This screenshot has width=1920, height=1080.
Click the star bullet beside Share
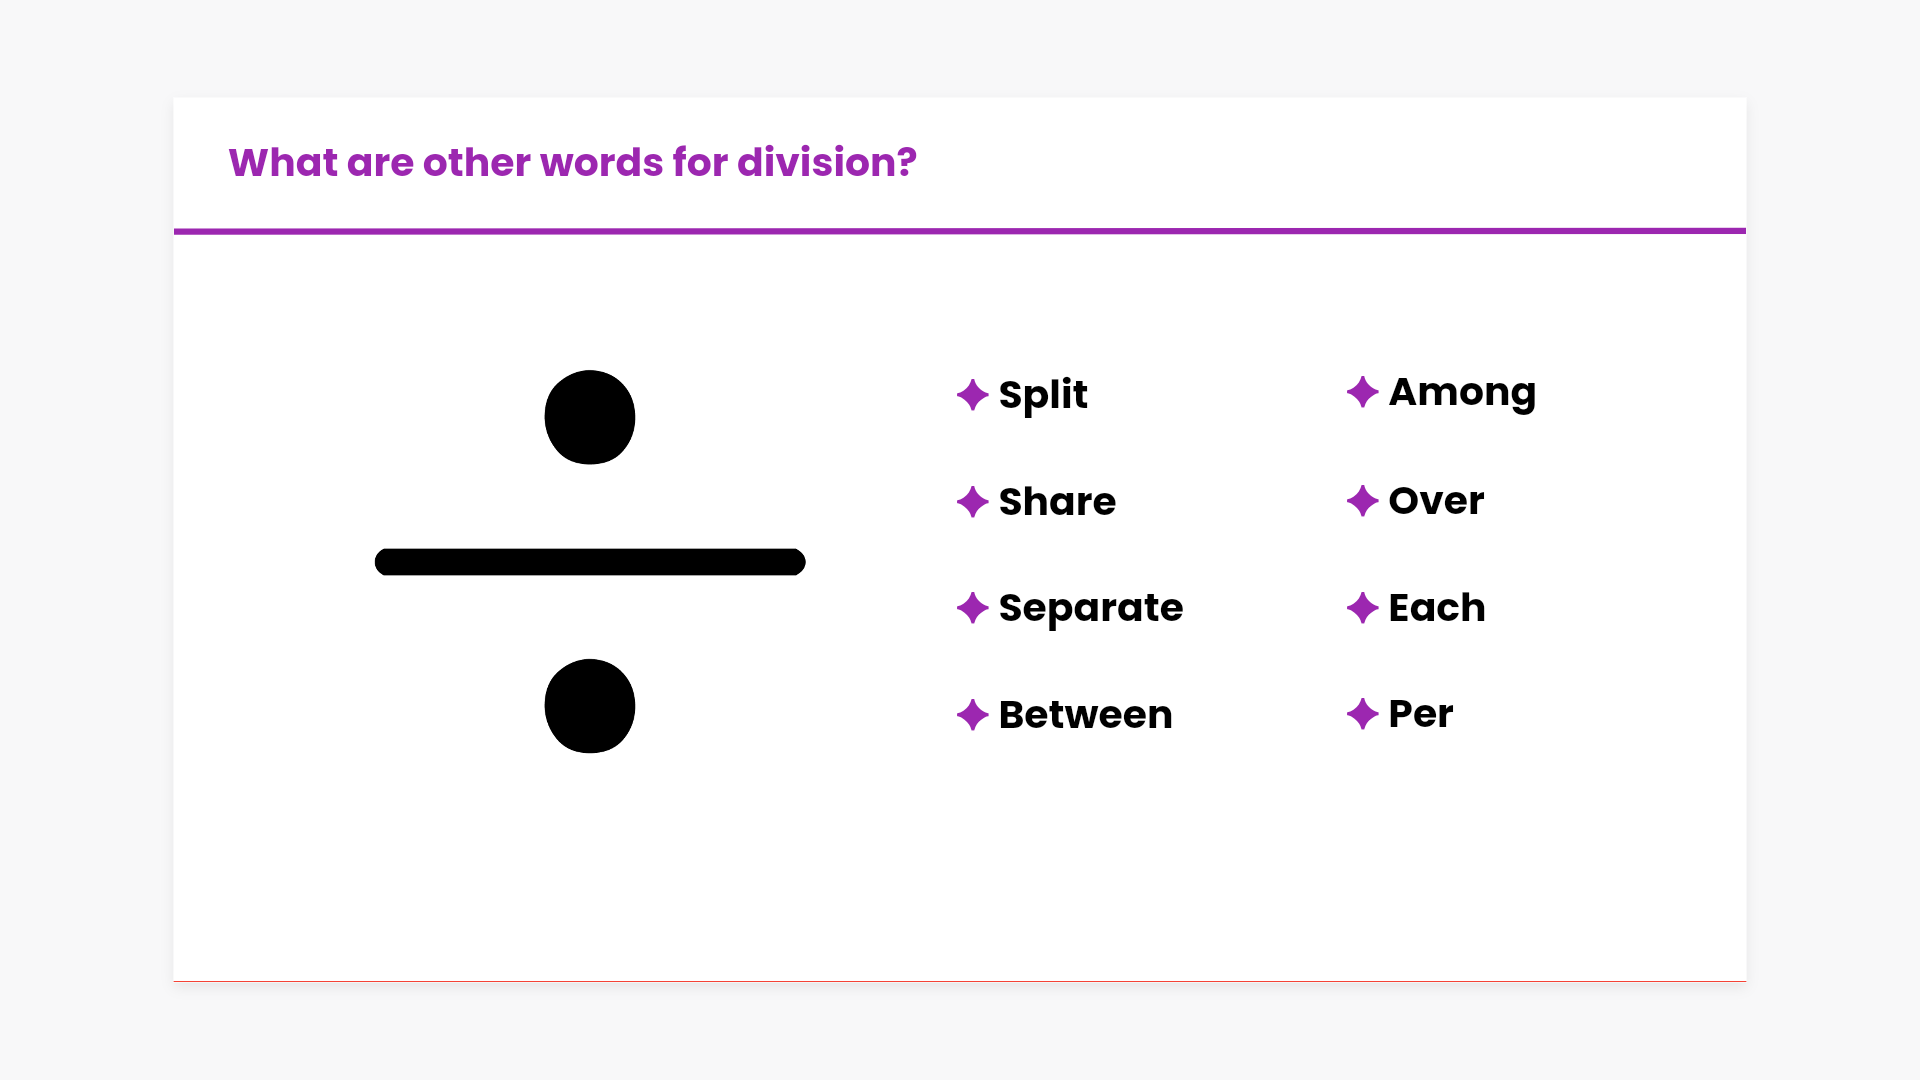[972, 502]
